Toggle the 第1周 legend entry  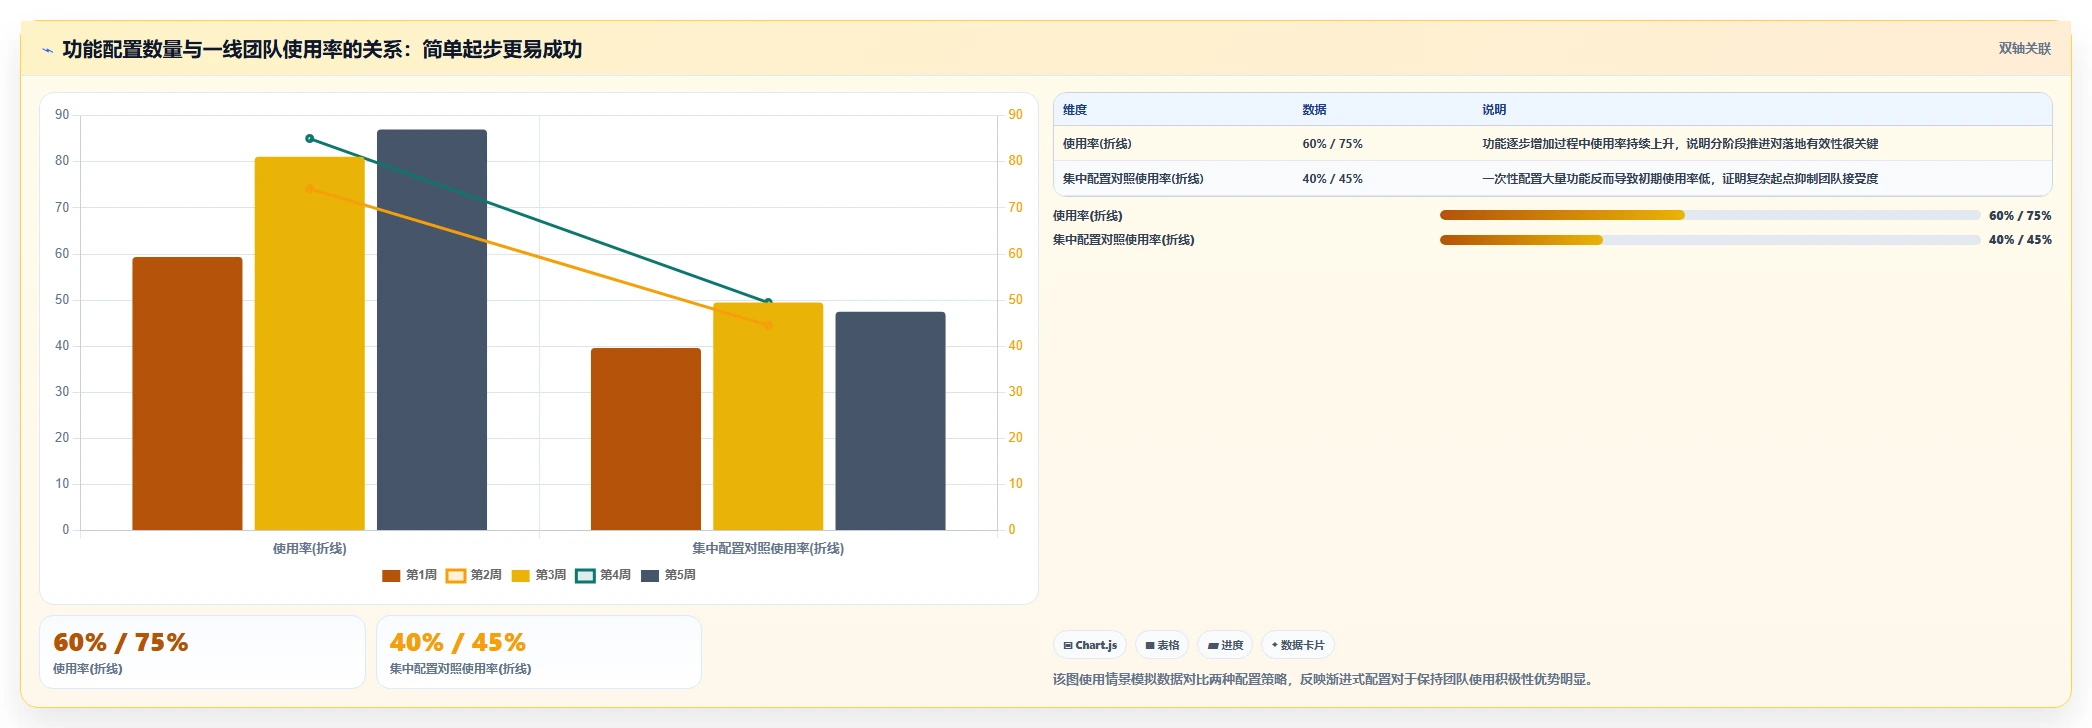(410, 575)
